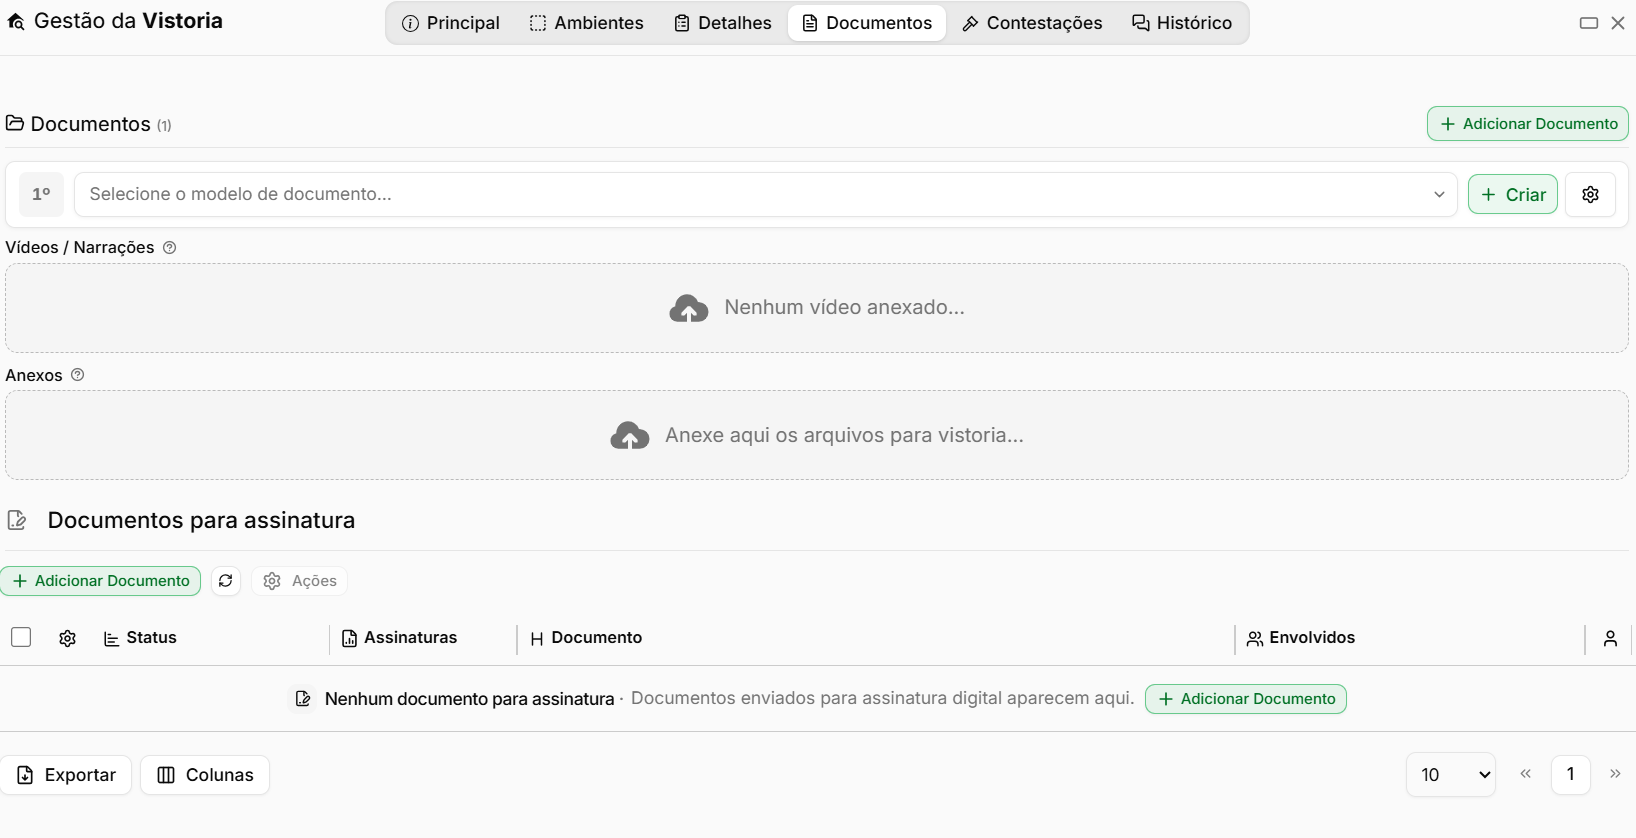This screenshot has height=838, width=1636.
Task: Click the Anexe aqui os arquivos drop area
Action: 817,436
